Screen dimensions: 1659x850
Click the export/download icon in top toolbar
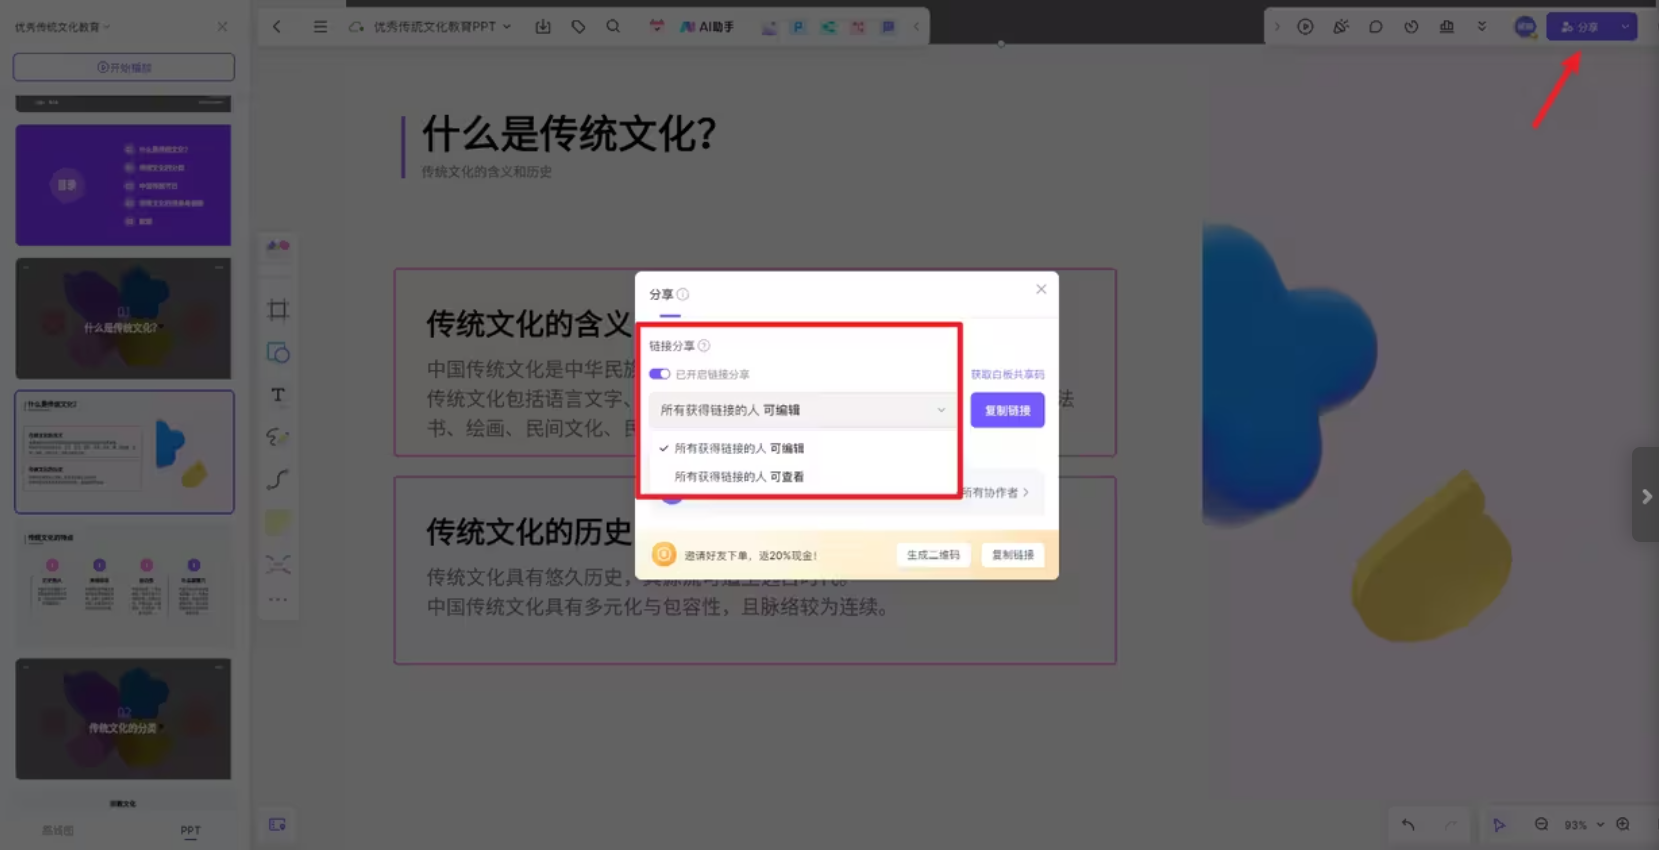coord(543,27)
